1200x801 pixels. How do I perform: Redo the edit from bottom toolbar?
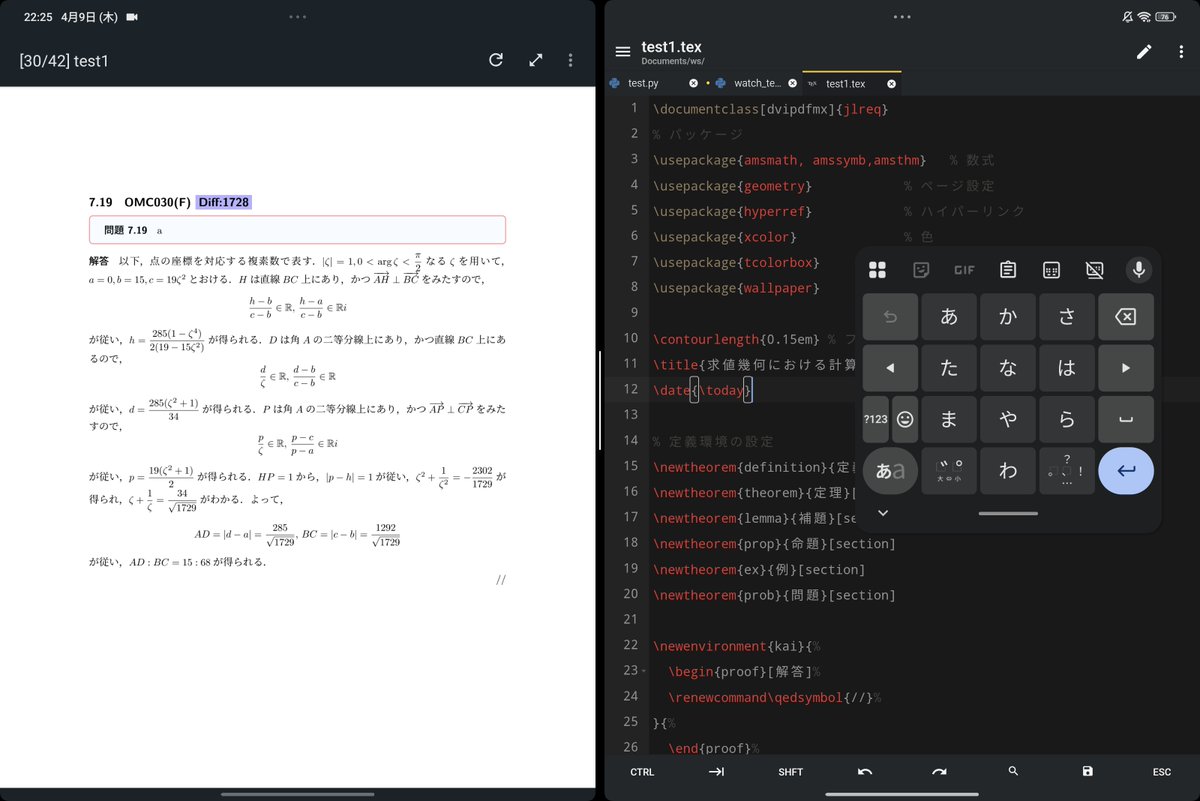click(939, 772)
